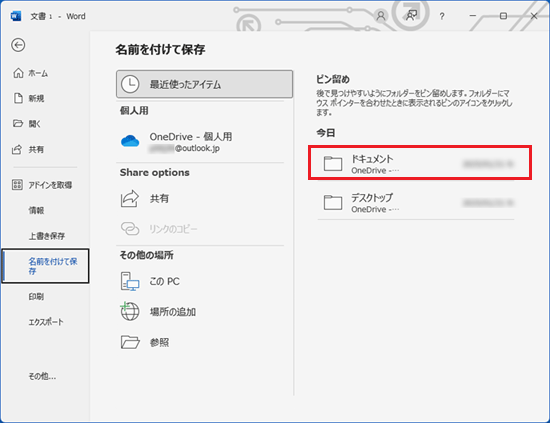550x423 pixels.
Task: Open the 印刷 (Print) page
Action: point(36,297)
